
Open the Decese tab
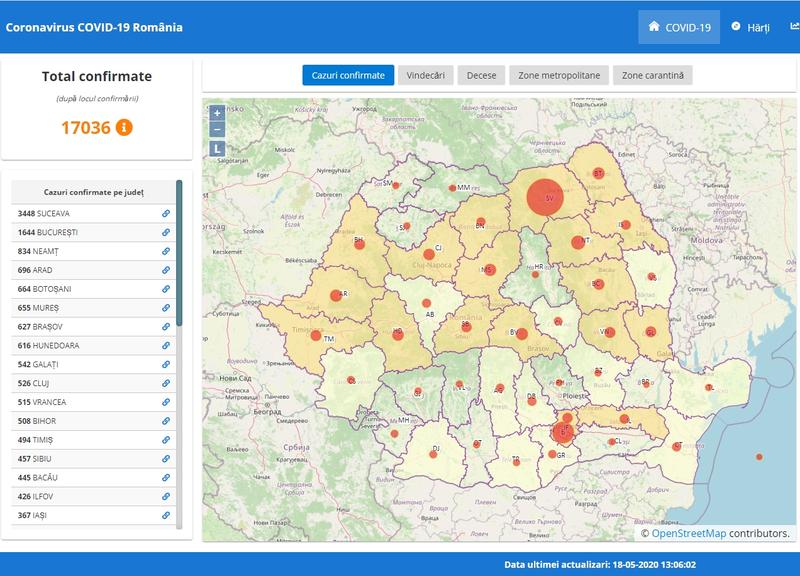pos(481,73)
